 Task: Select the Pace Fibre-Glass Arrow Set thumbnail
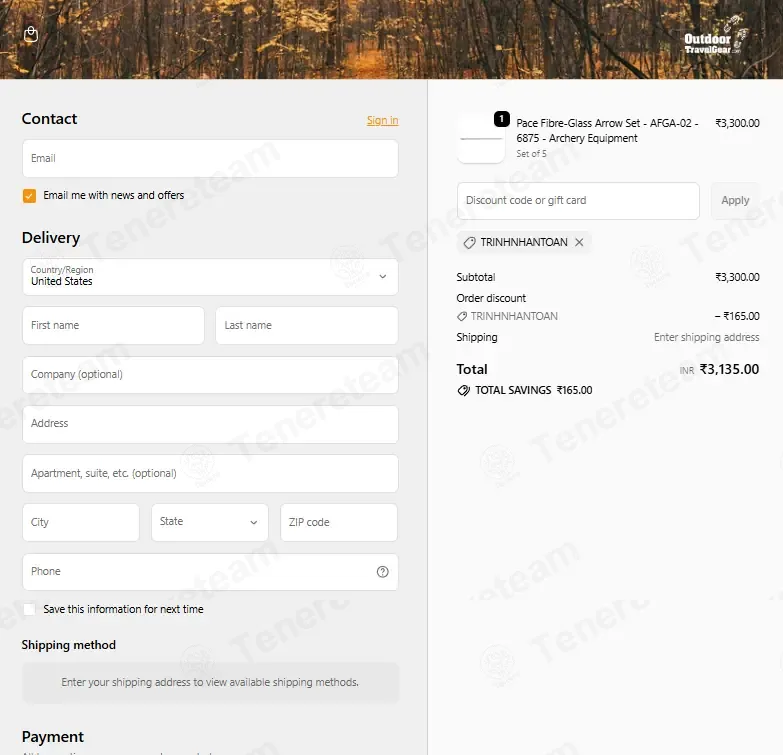tap(481, 139)
